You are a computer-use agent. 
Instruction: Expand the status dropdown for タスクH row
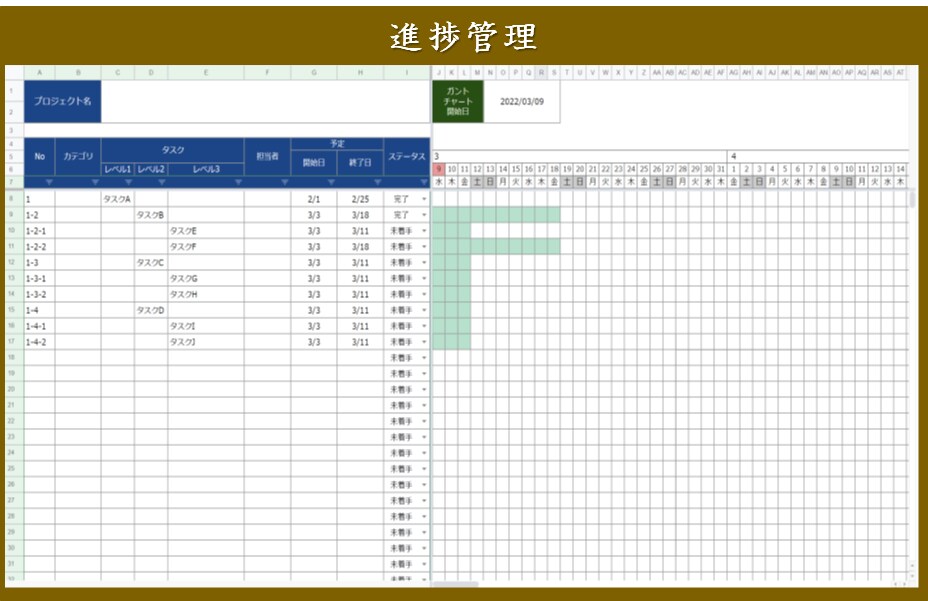click(x=424, y=294)
